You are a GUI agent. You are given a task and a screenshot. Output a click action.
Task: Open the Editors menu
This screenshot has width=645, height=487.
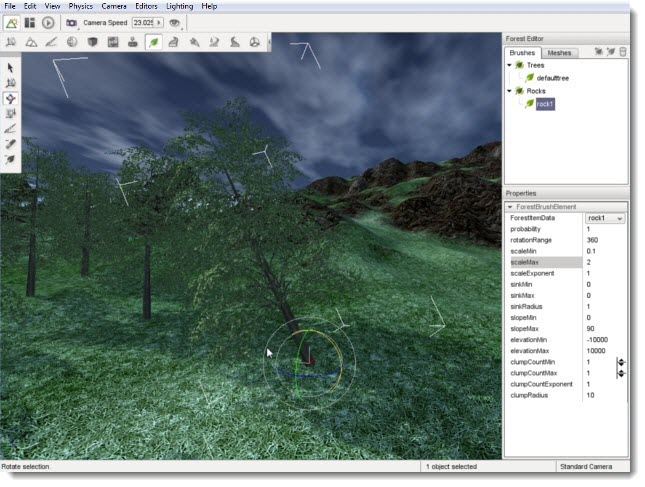pos(146,6)
